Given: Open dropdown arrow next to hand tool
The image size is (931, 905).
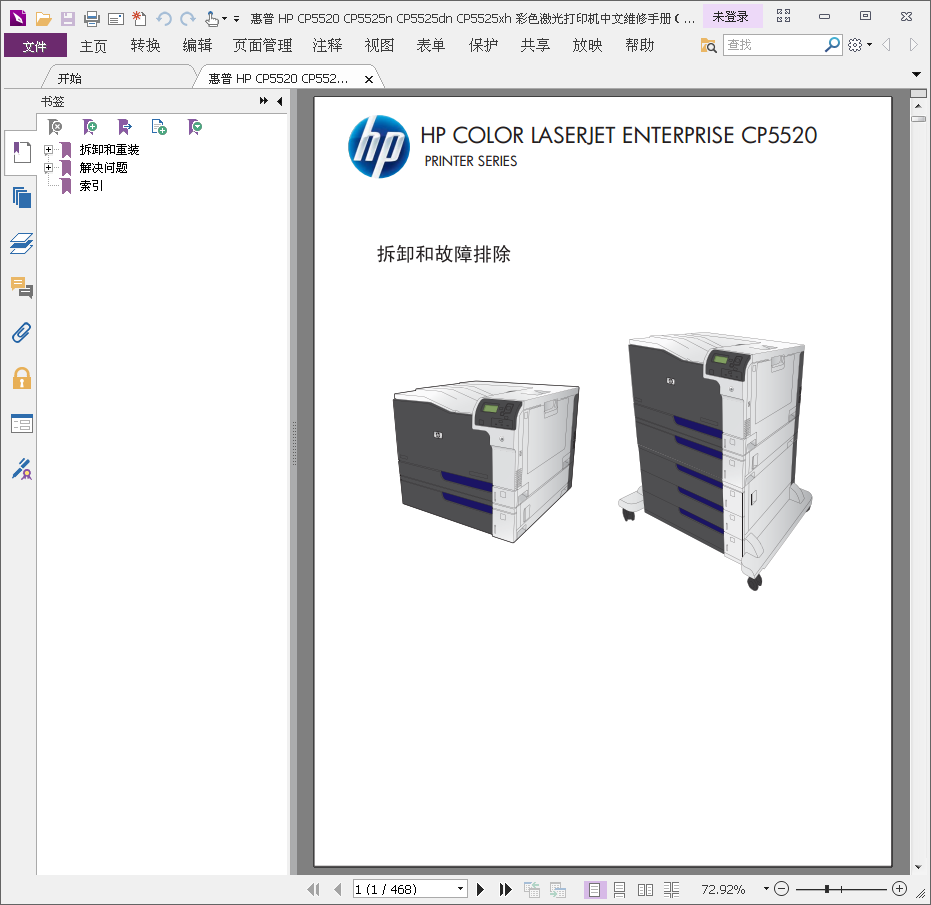Looking at the screenshot, I should coord(224,19).
